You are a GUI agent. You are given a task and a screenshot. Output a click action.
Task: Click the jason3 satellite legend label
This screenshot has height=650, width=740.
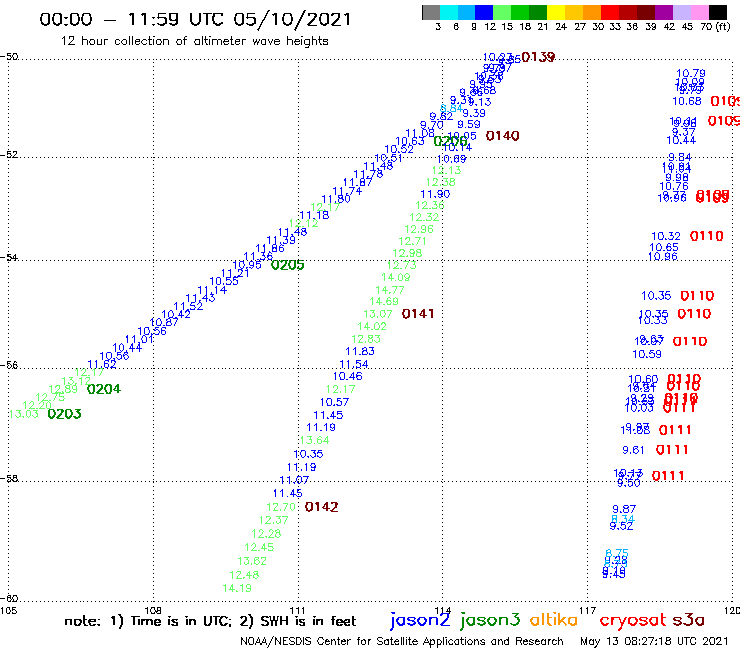490,620
